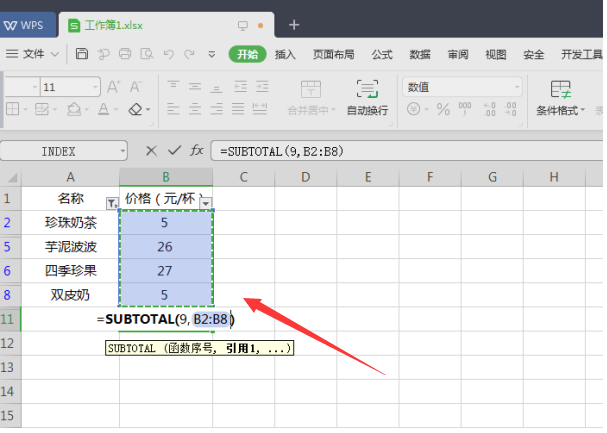Open the font size 11 dropdown

pyautogui.click(x=95, y=87)
